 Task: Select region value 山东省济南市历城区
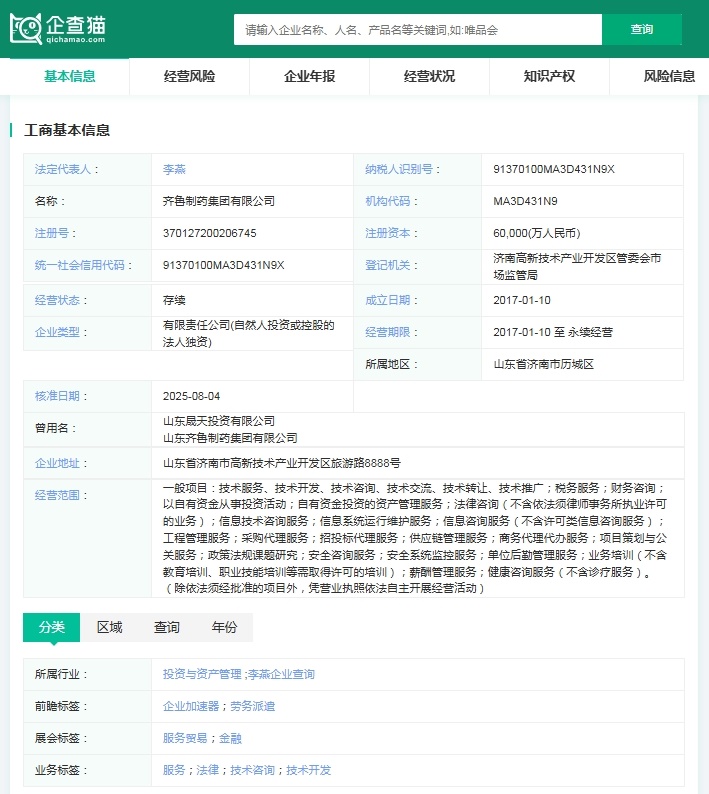[x=543, y=365]
